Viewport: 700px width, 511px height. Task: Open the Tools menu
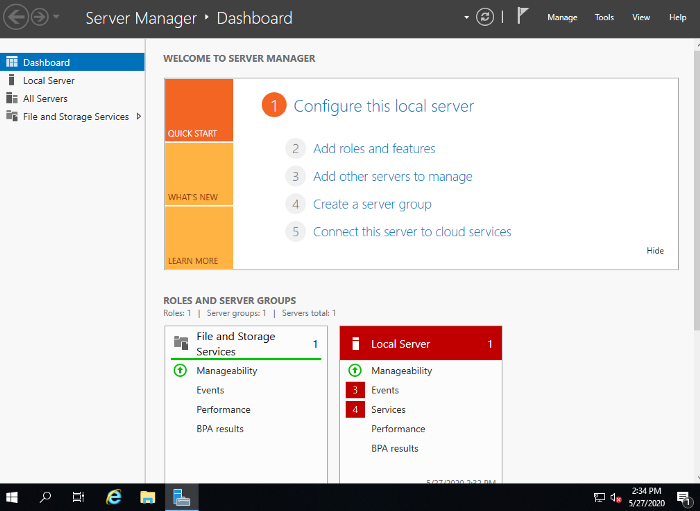tap(604, 17)
